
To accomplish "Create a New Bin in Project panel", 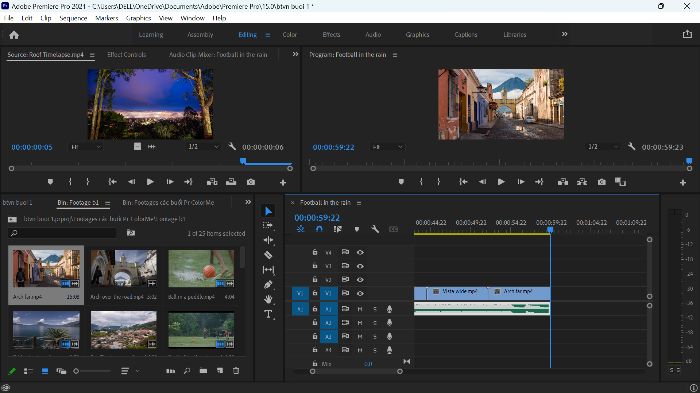I will coord(204,371).
